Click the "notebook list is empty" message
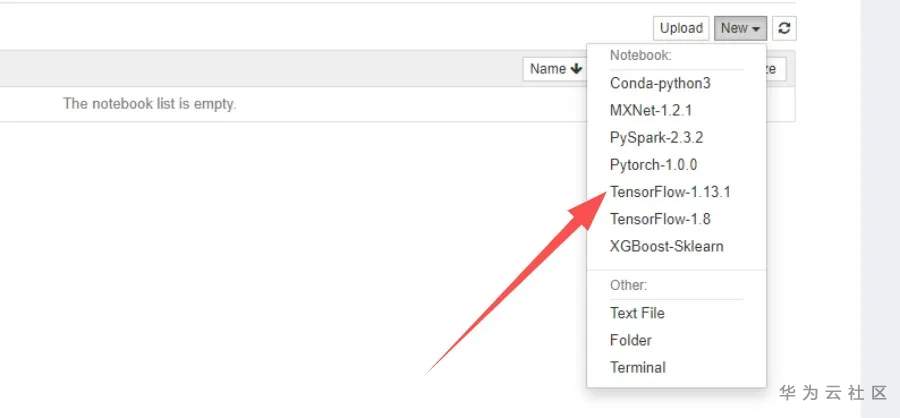The image size is (900, 418). pos(150,104)
